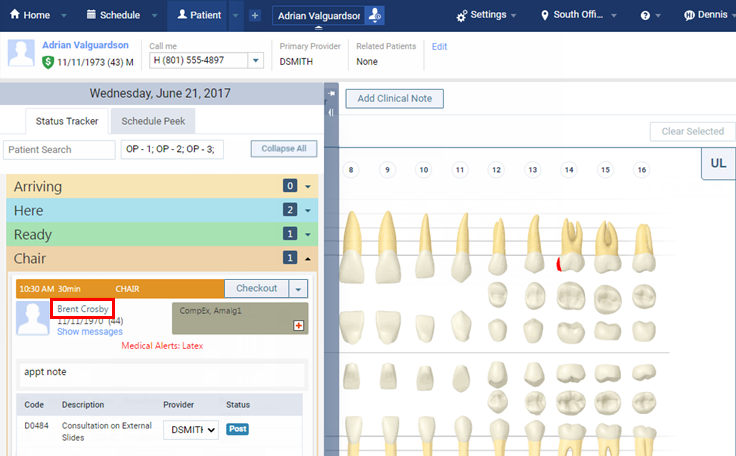Open the Dennis user menu
The height and width of the screenshot is (456, 736).
pos(709,15)
